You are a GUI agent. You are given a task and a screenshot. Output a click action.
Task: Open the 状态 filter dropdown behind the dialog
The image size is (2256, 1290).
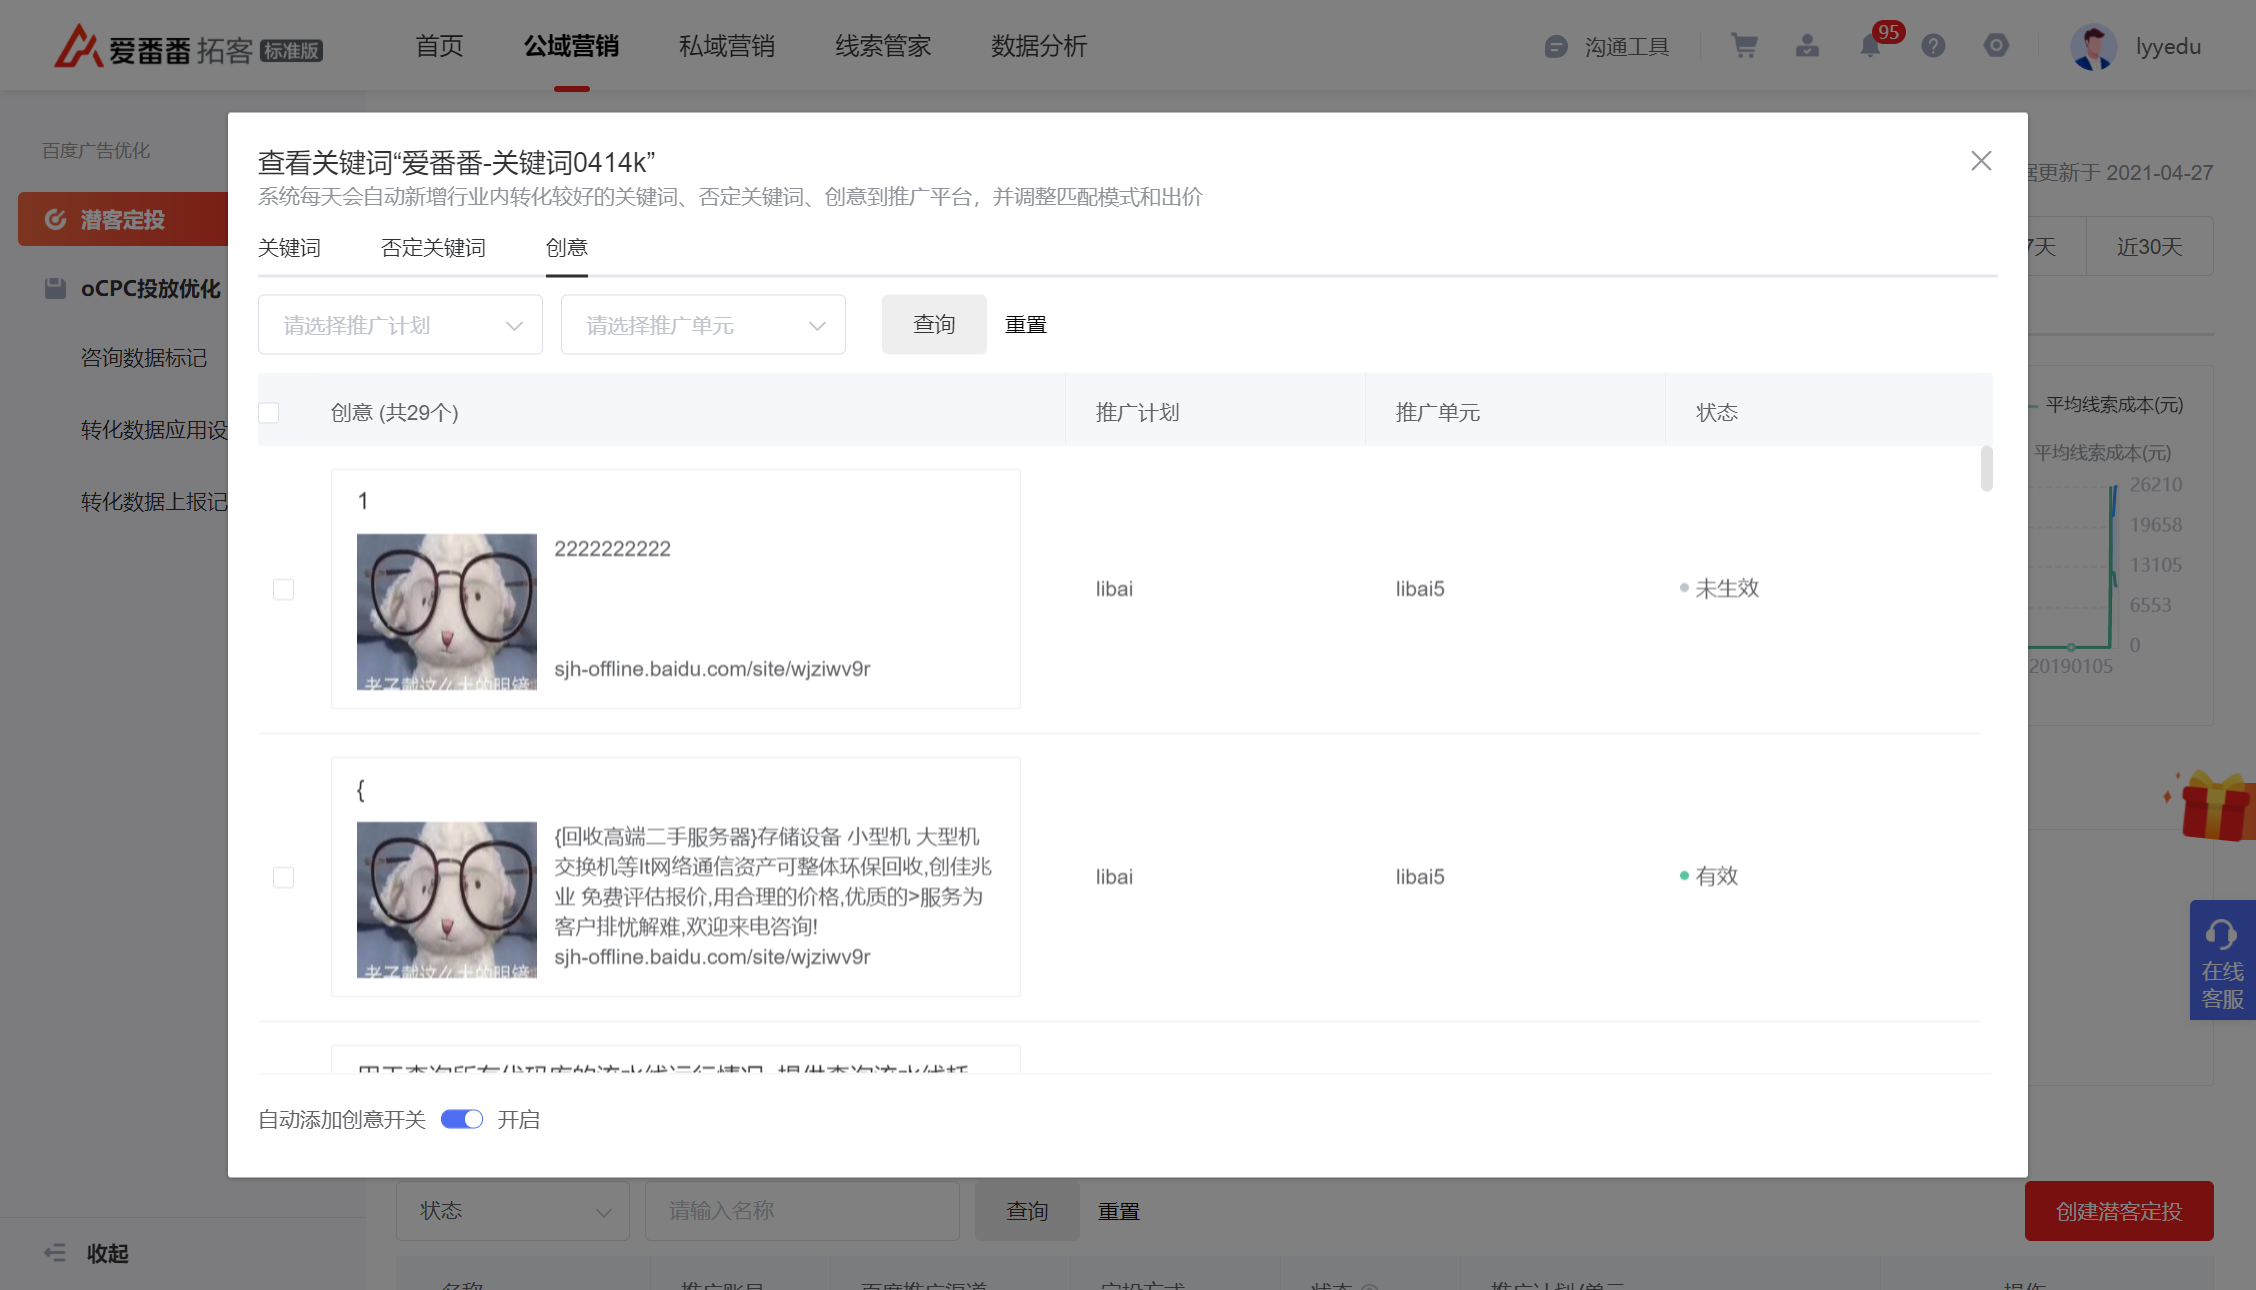coord(513,1211)
